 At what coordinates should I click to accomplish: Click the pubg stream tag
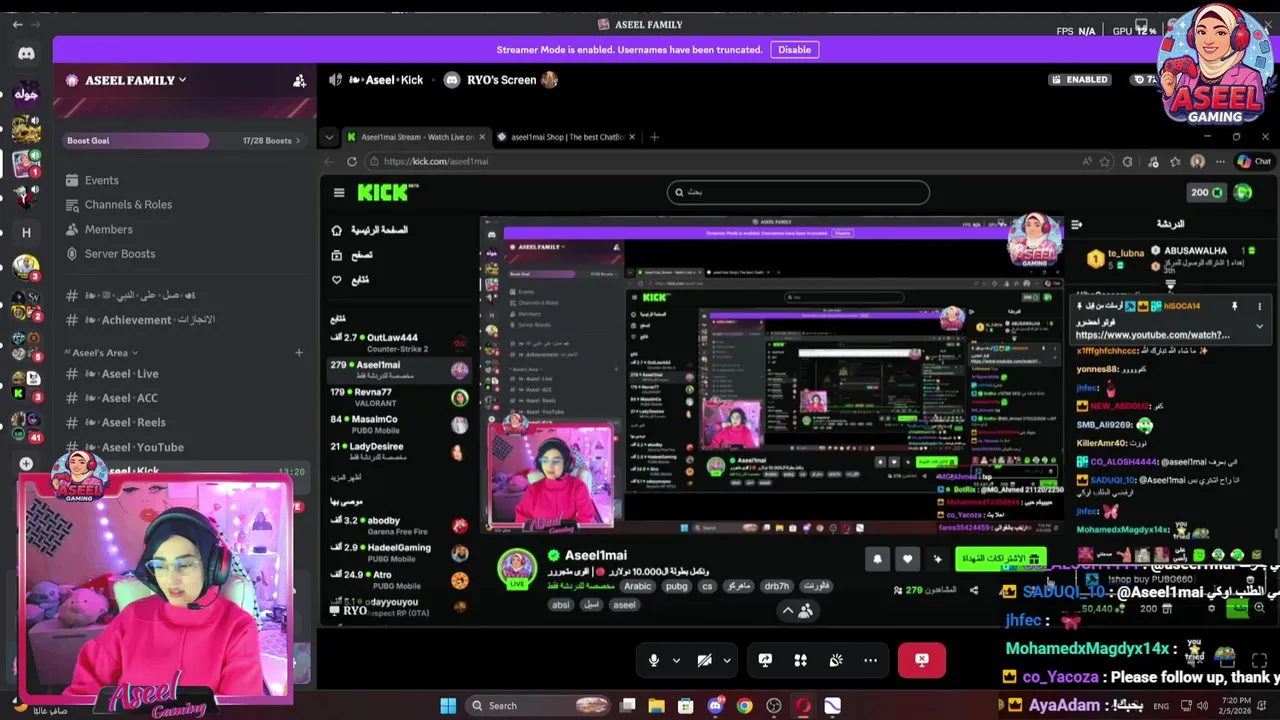coord(676,586)
